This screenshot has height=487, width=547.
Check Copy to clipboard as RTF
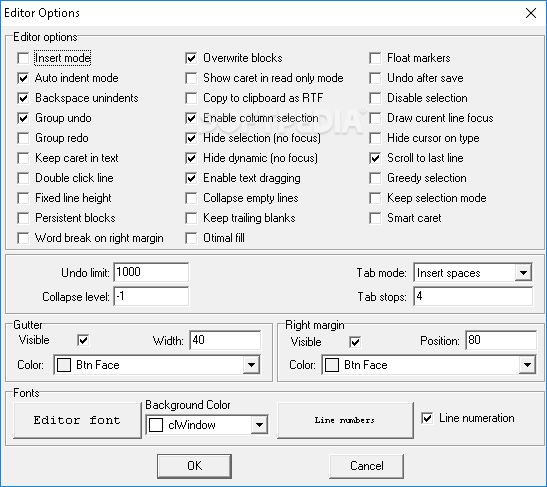(191, 98)
